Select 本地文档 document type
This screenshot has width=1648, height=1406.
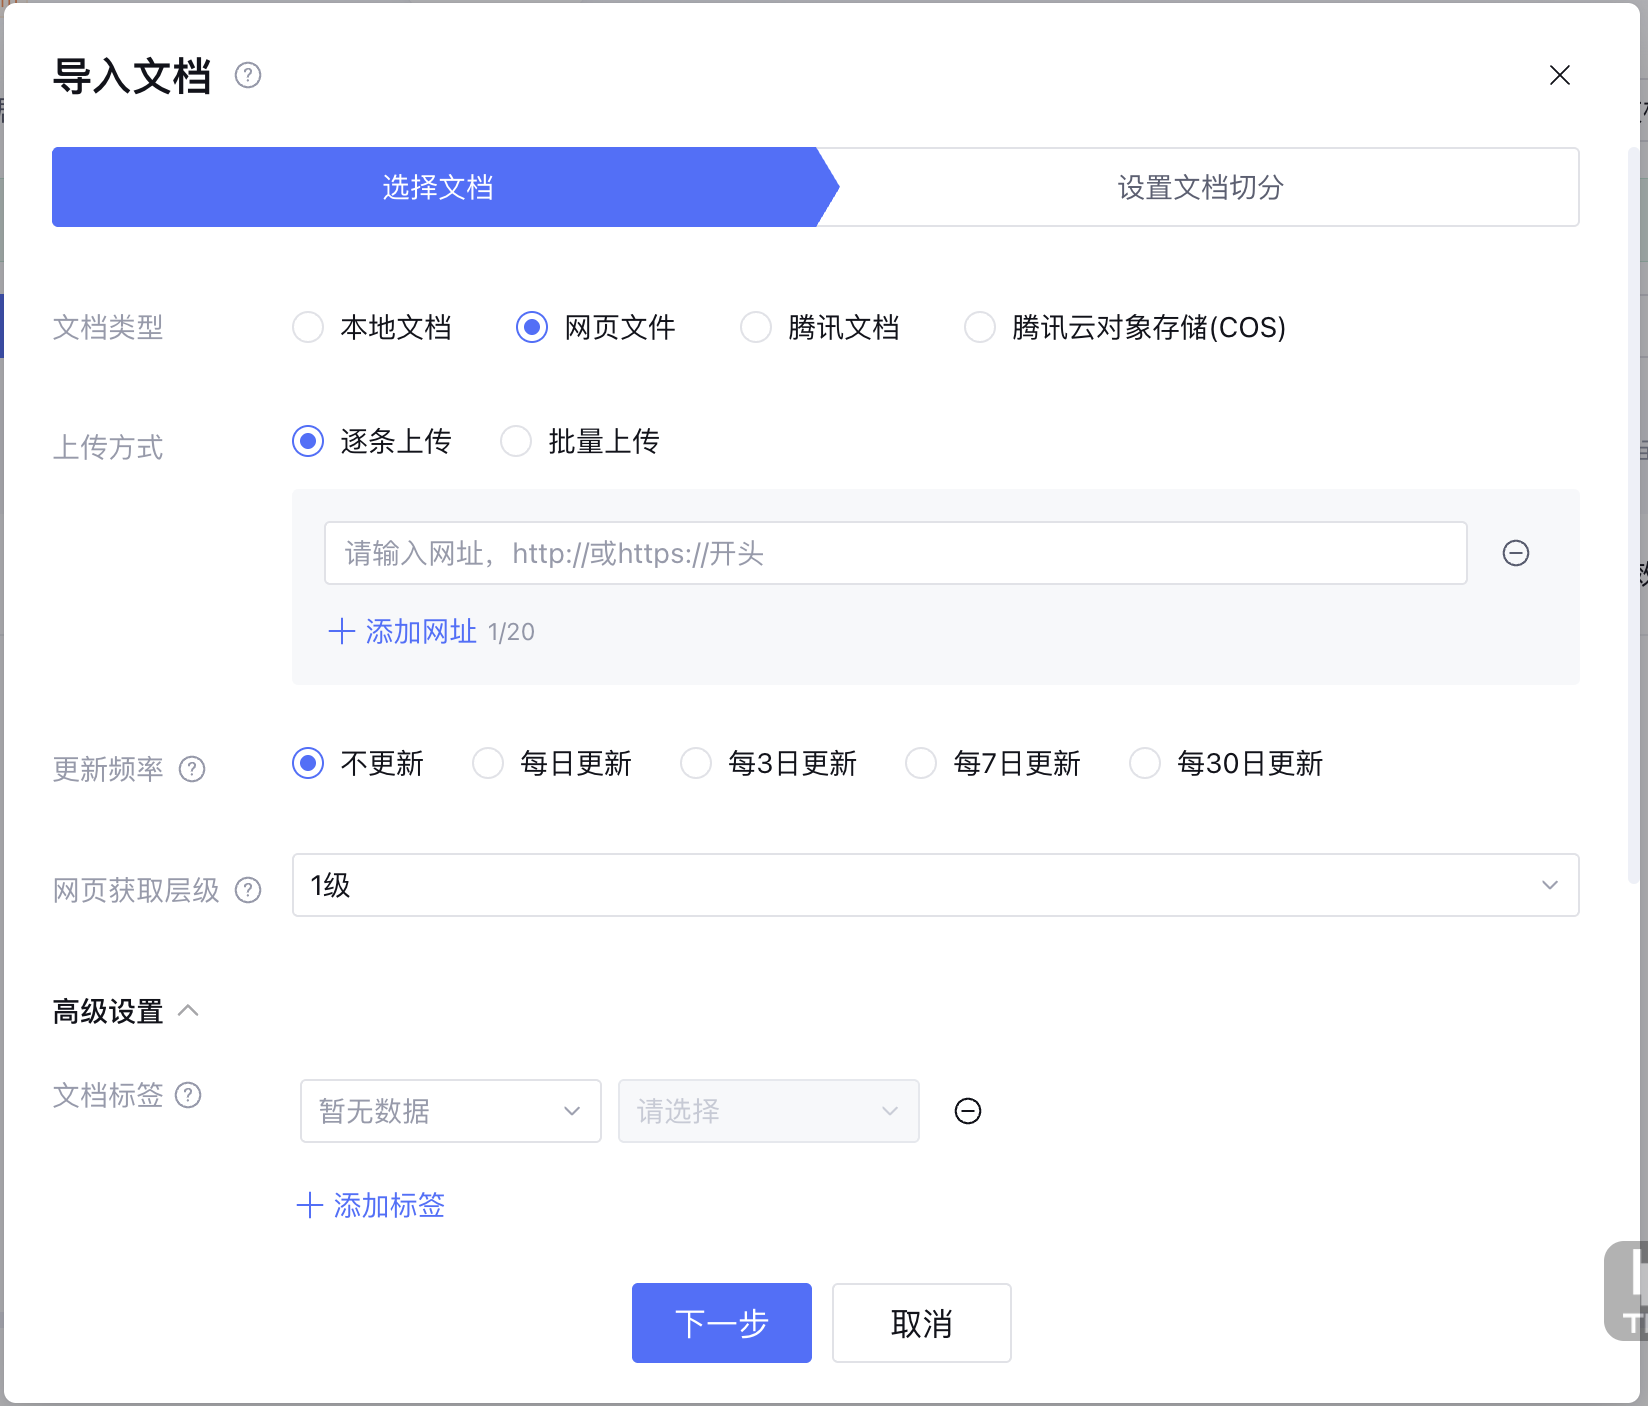[308, 327]
